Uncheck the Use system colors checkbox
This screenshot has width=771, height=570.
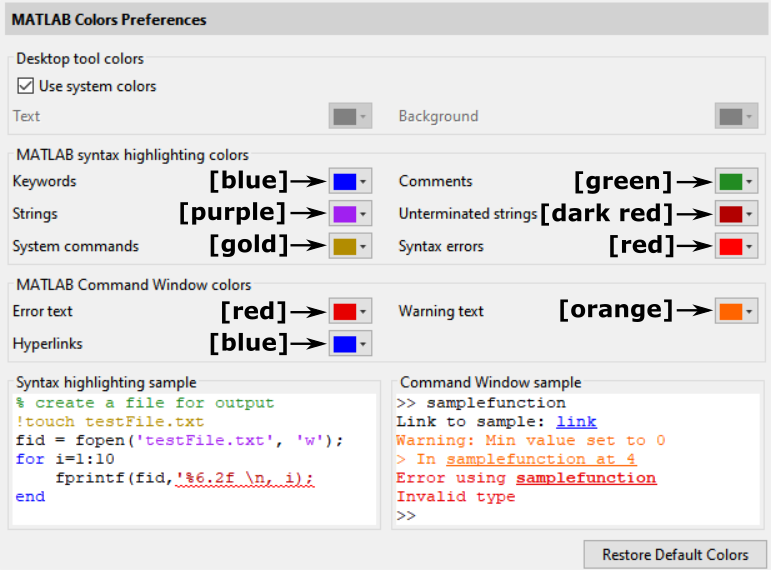tap(26, 86)
